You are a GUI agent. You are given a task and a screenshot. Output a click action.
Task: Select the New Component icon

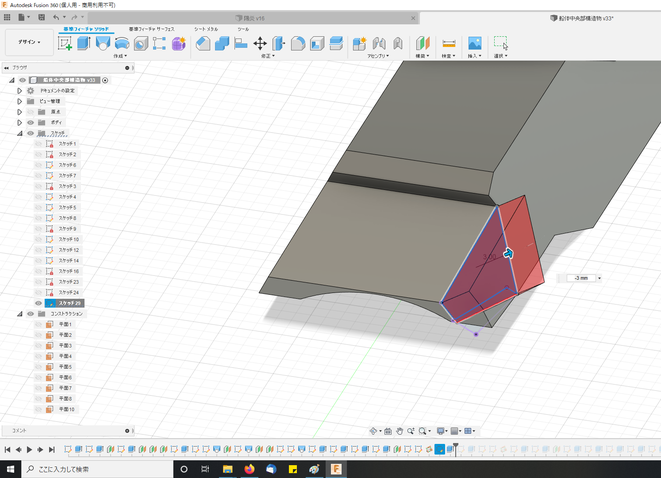coord(359,43)
